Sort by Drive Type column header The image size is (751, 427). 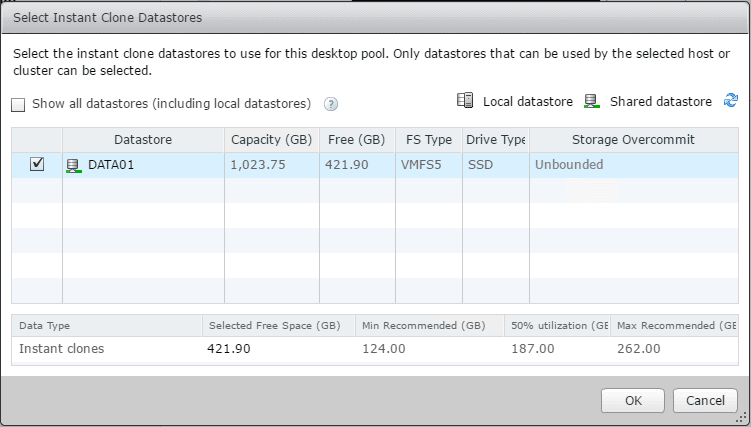click(495, 139)
